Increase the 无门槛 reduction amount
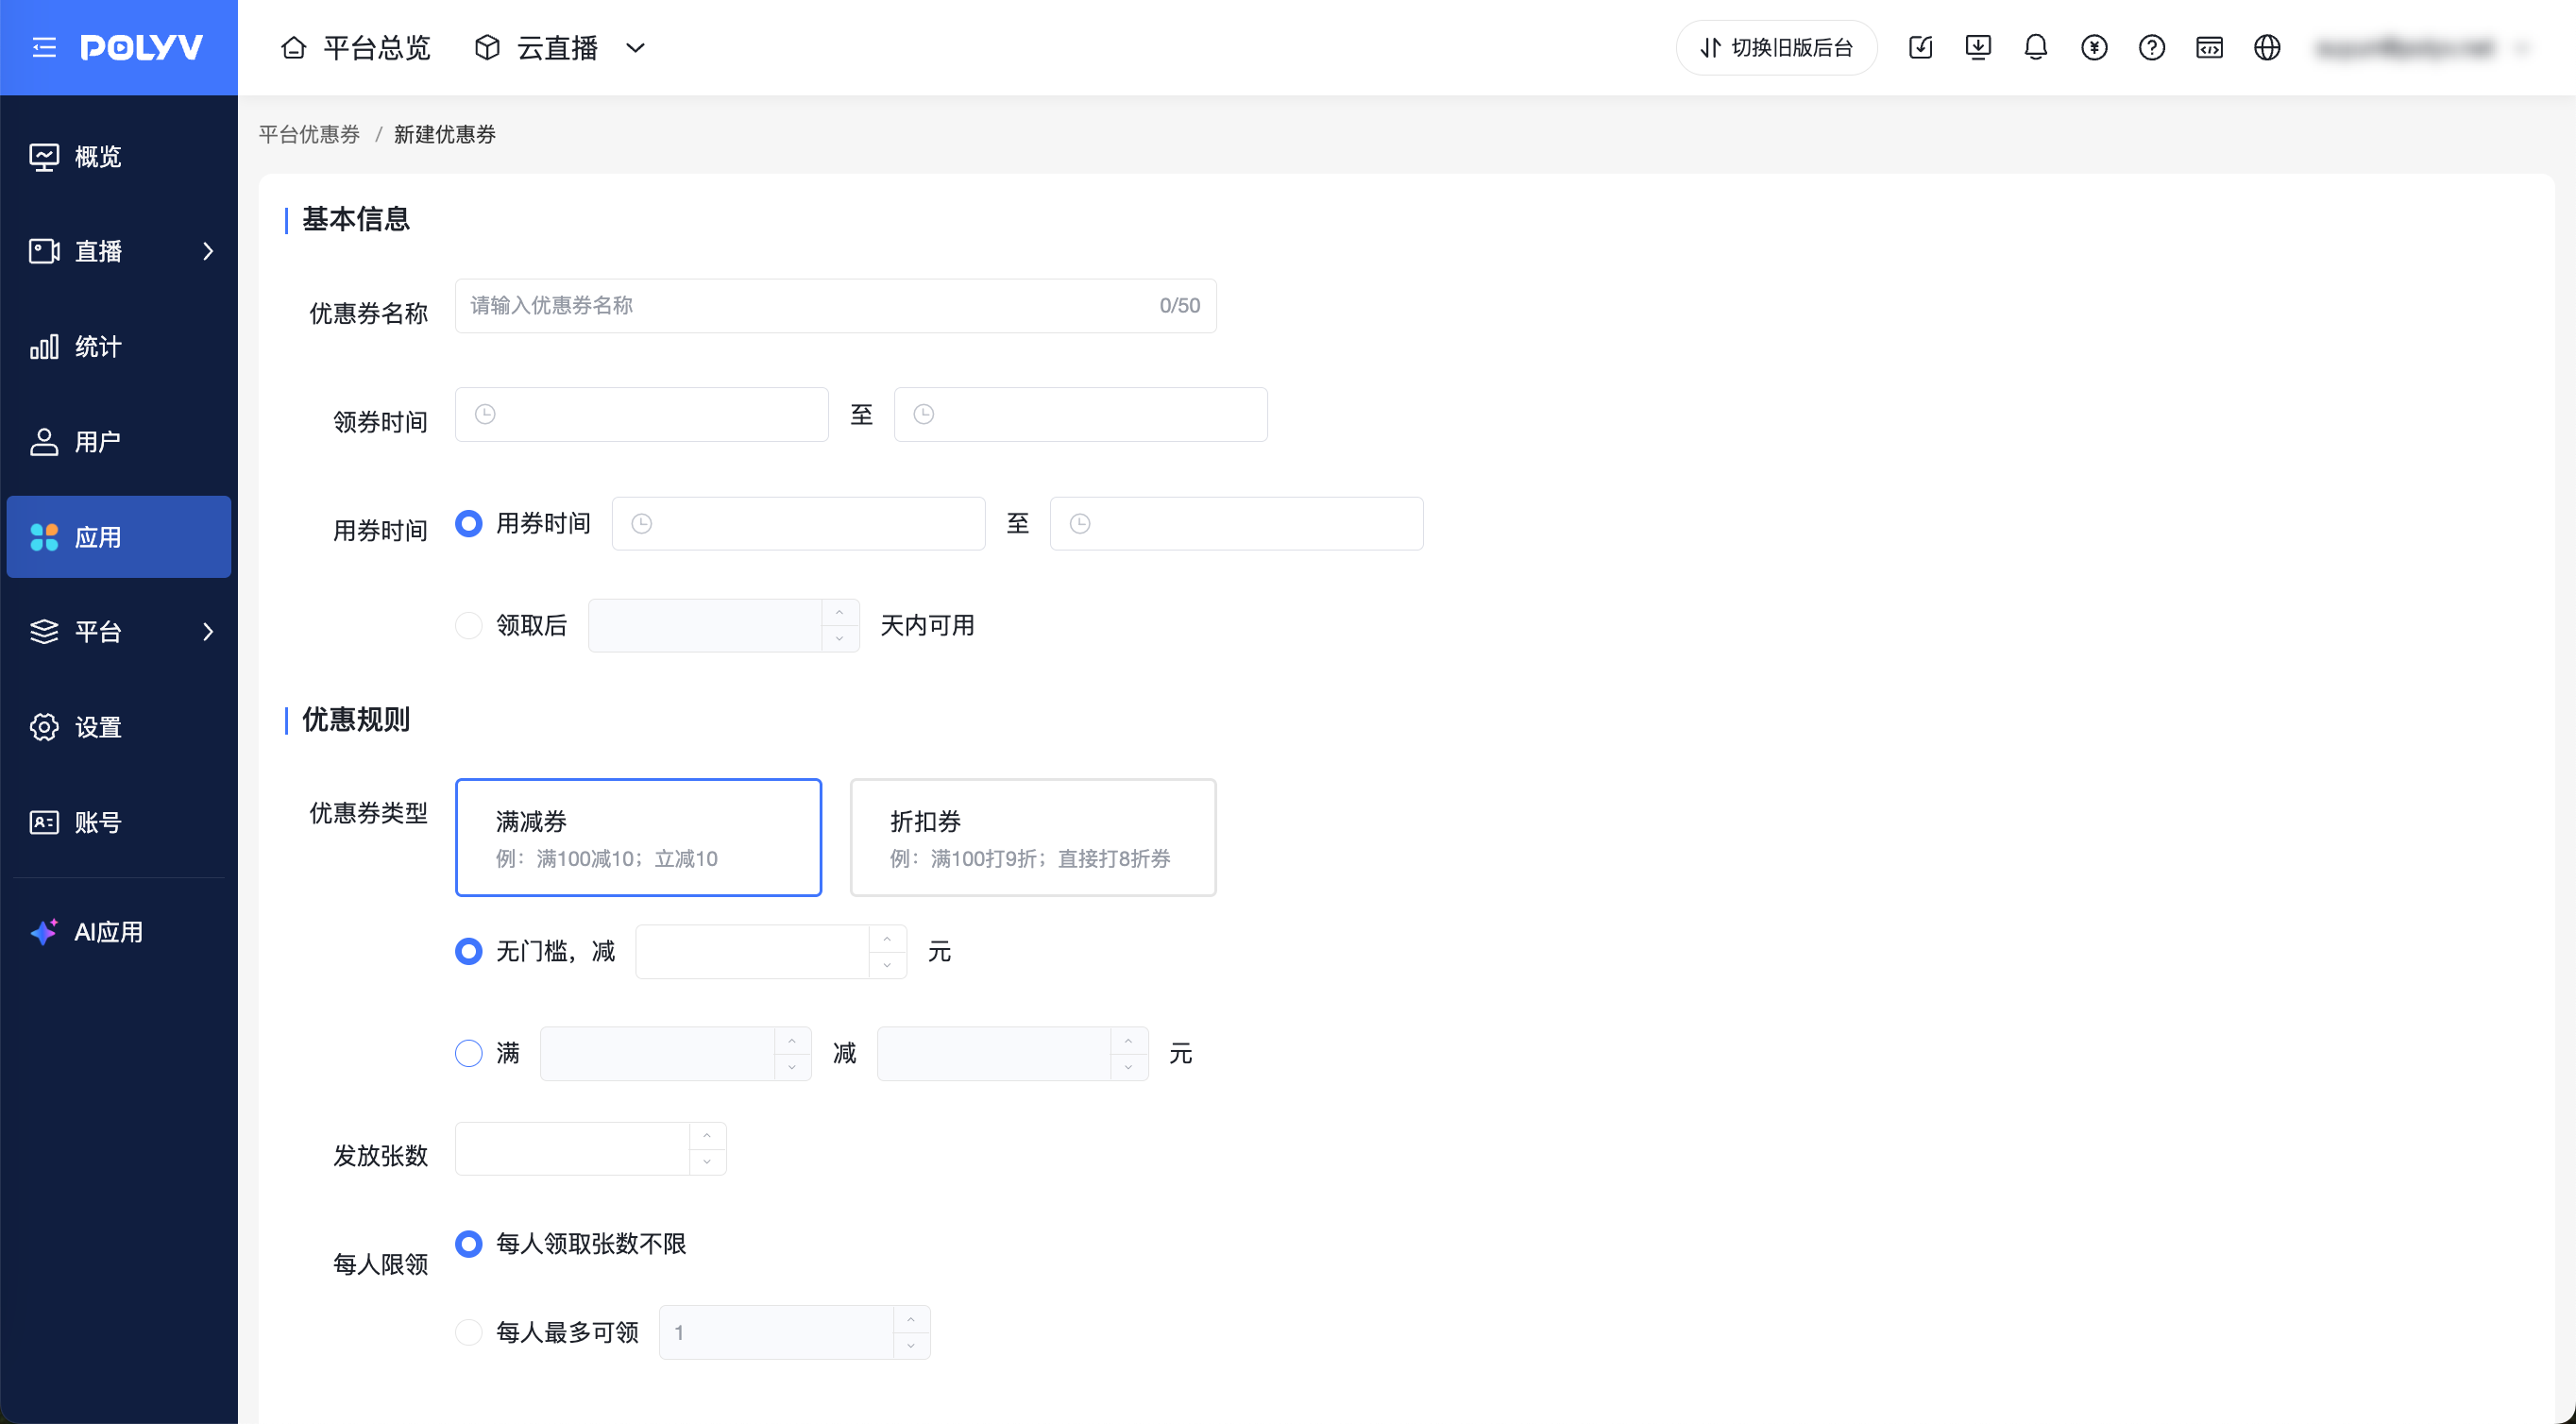 (x=887, y=938)
